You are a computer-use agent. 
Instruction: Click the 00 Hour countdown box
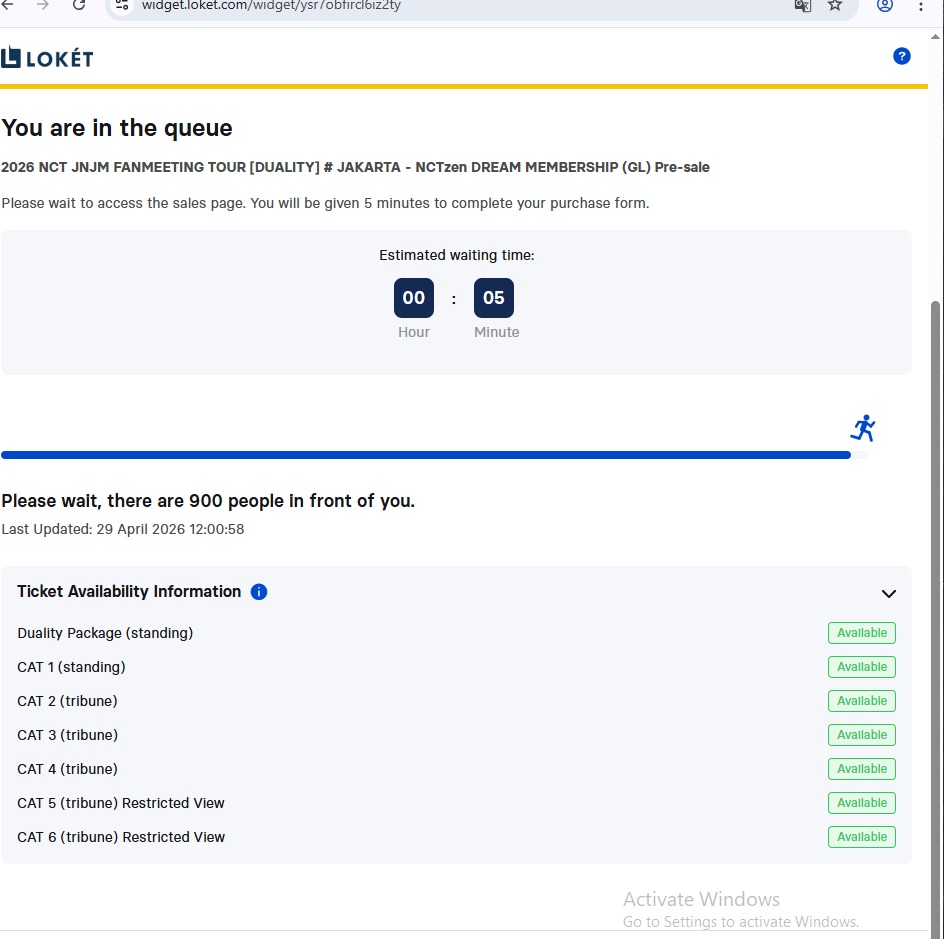coord(414,297)
